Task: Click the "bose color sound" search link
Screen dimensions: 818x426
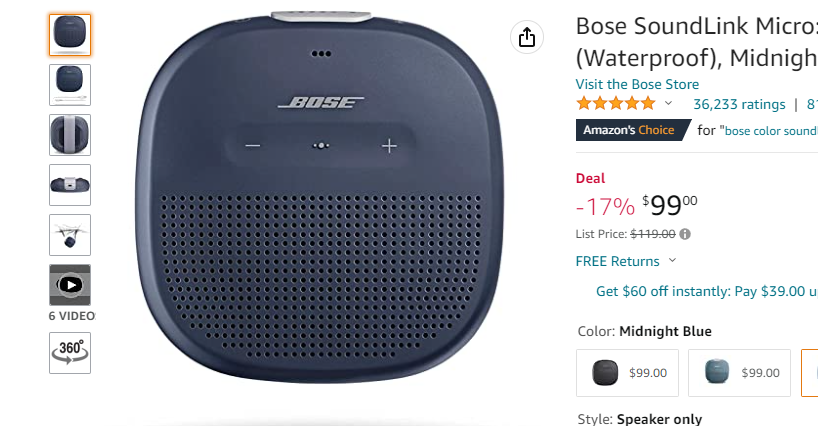Action: tap(770, 130)
